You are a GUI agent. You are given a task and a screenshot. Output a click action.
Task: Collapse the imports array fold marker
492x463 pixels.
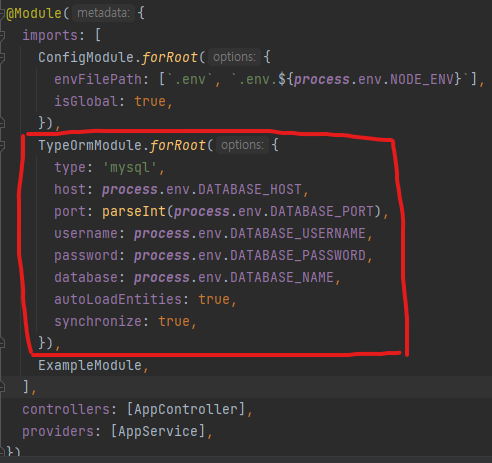click(2, 35)
